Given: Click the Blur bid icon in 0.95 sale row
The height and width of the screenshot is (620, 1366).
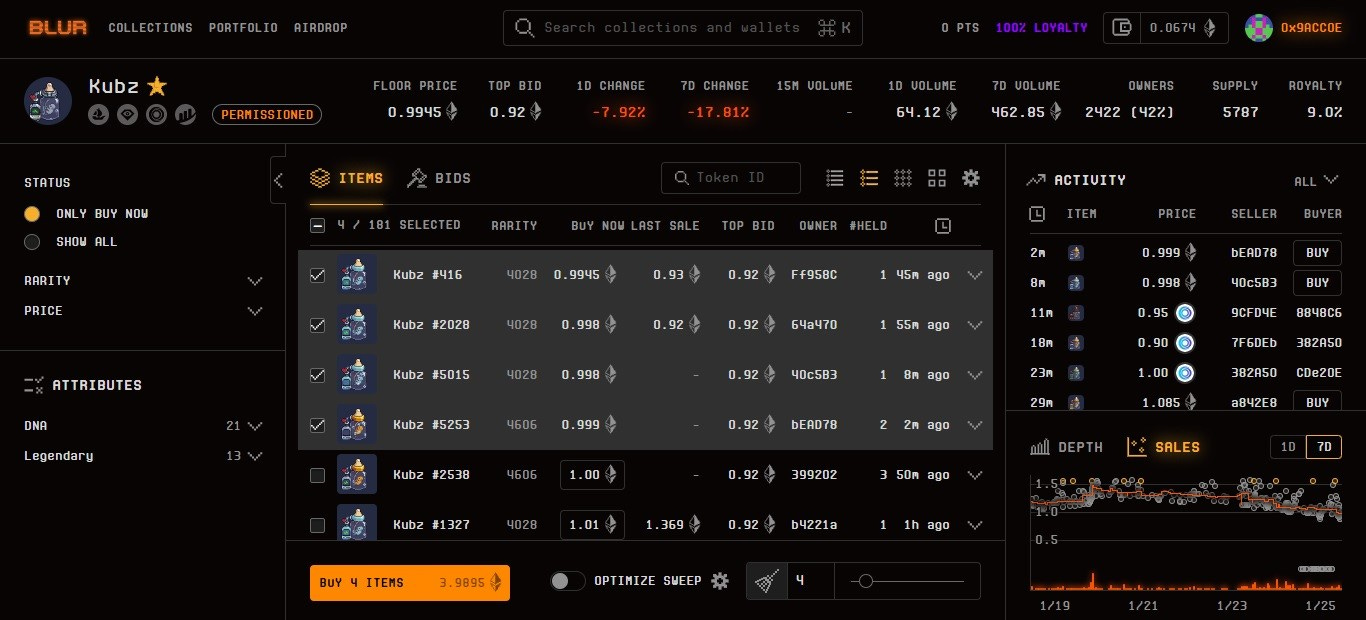Looking at the screenshot, I should tap(1185, 313).
